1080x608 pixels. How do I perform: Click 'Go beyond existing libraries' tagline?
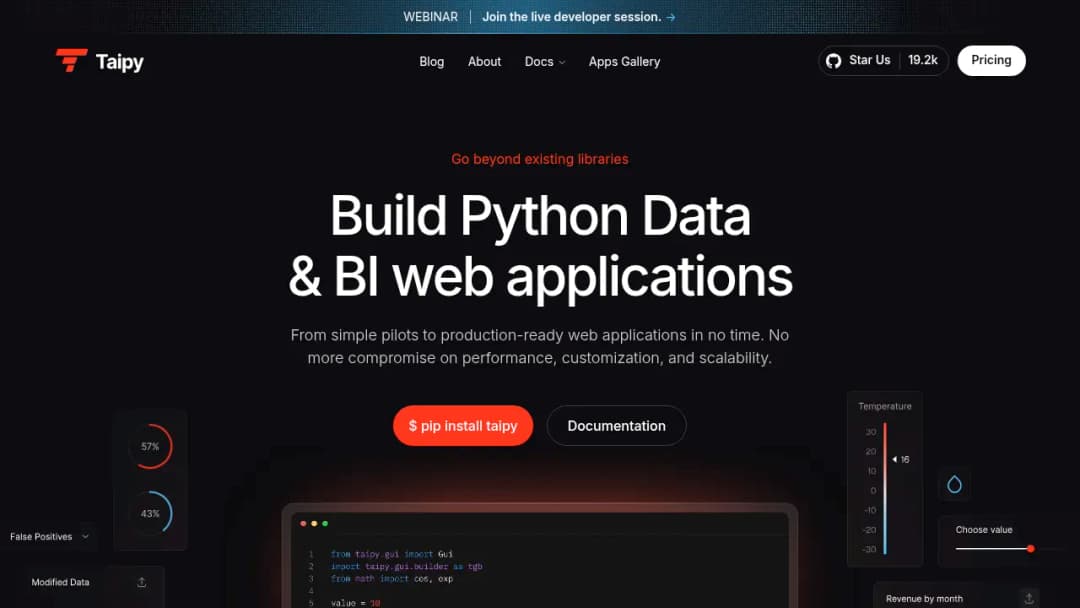(540, 159)
